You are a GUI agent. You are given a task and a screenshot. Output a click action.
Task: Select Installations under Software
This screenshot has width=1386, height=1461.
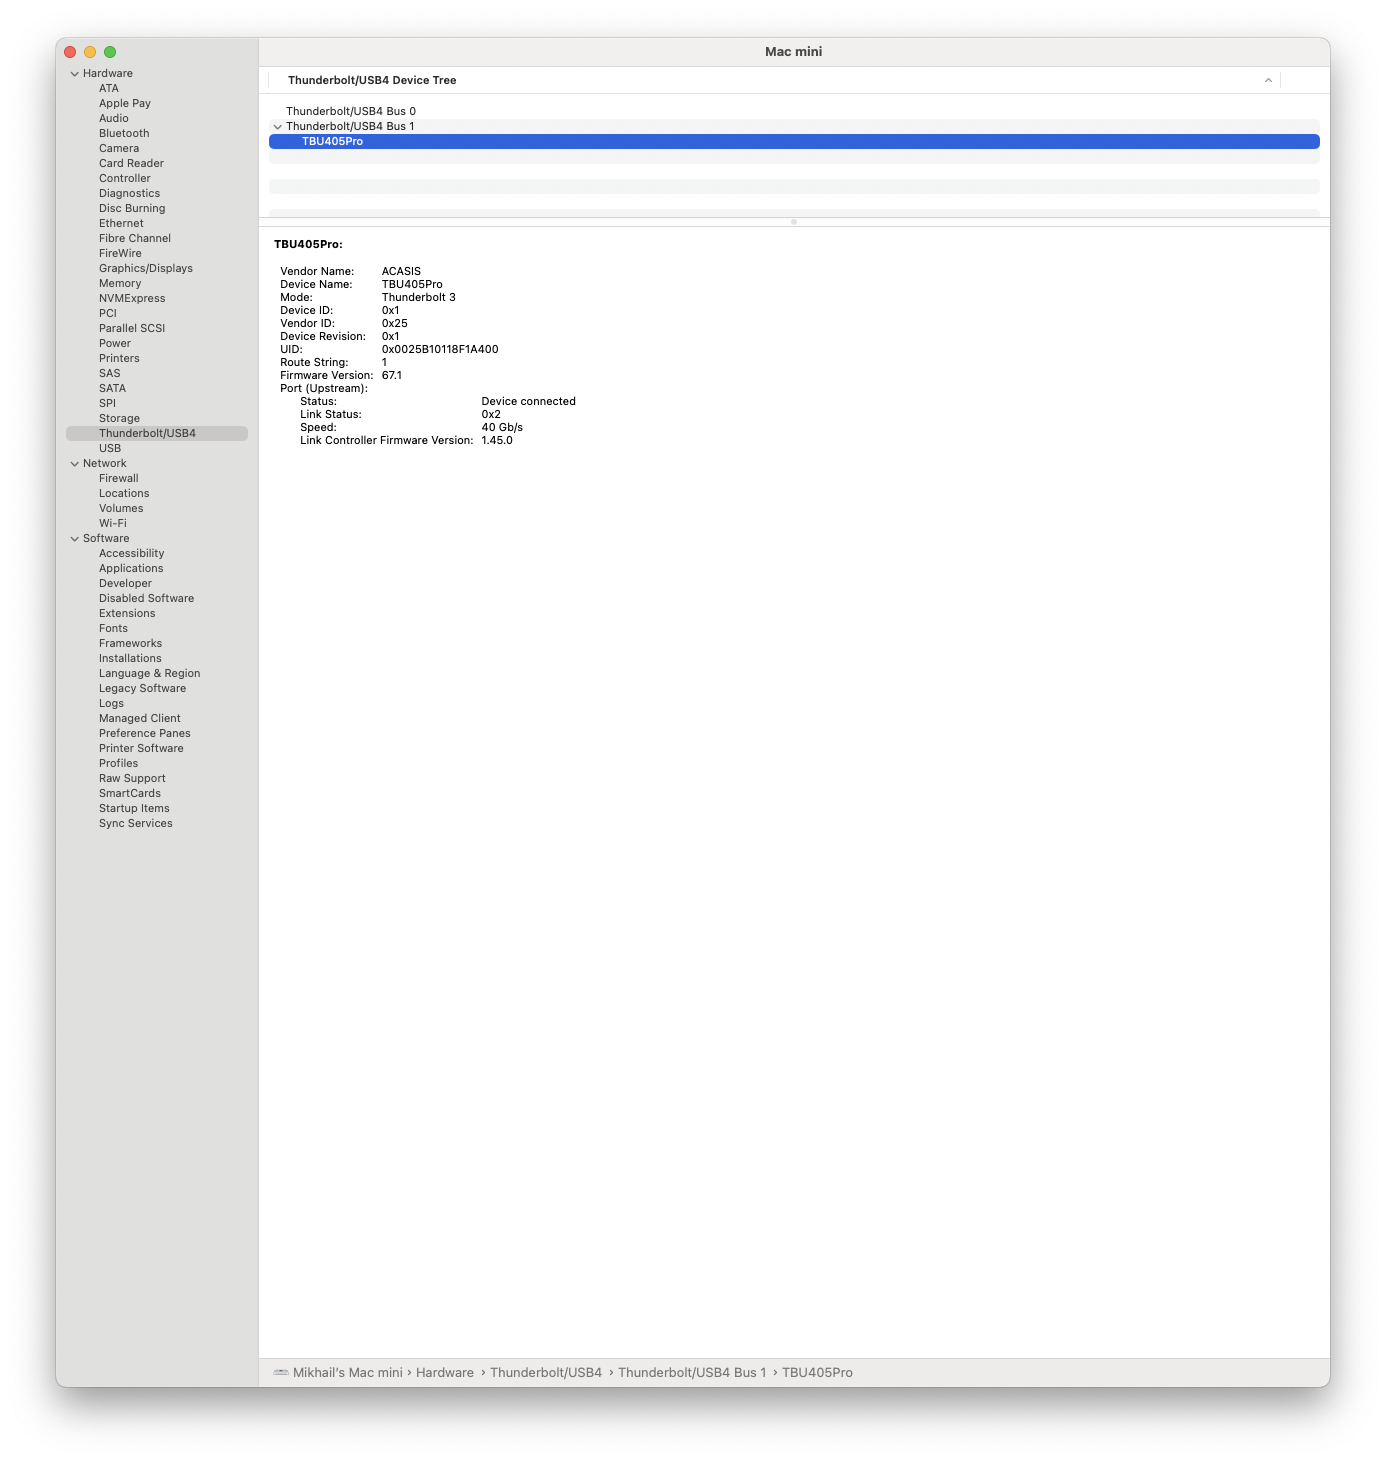[130, 659]
